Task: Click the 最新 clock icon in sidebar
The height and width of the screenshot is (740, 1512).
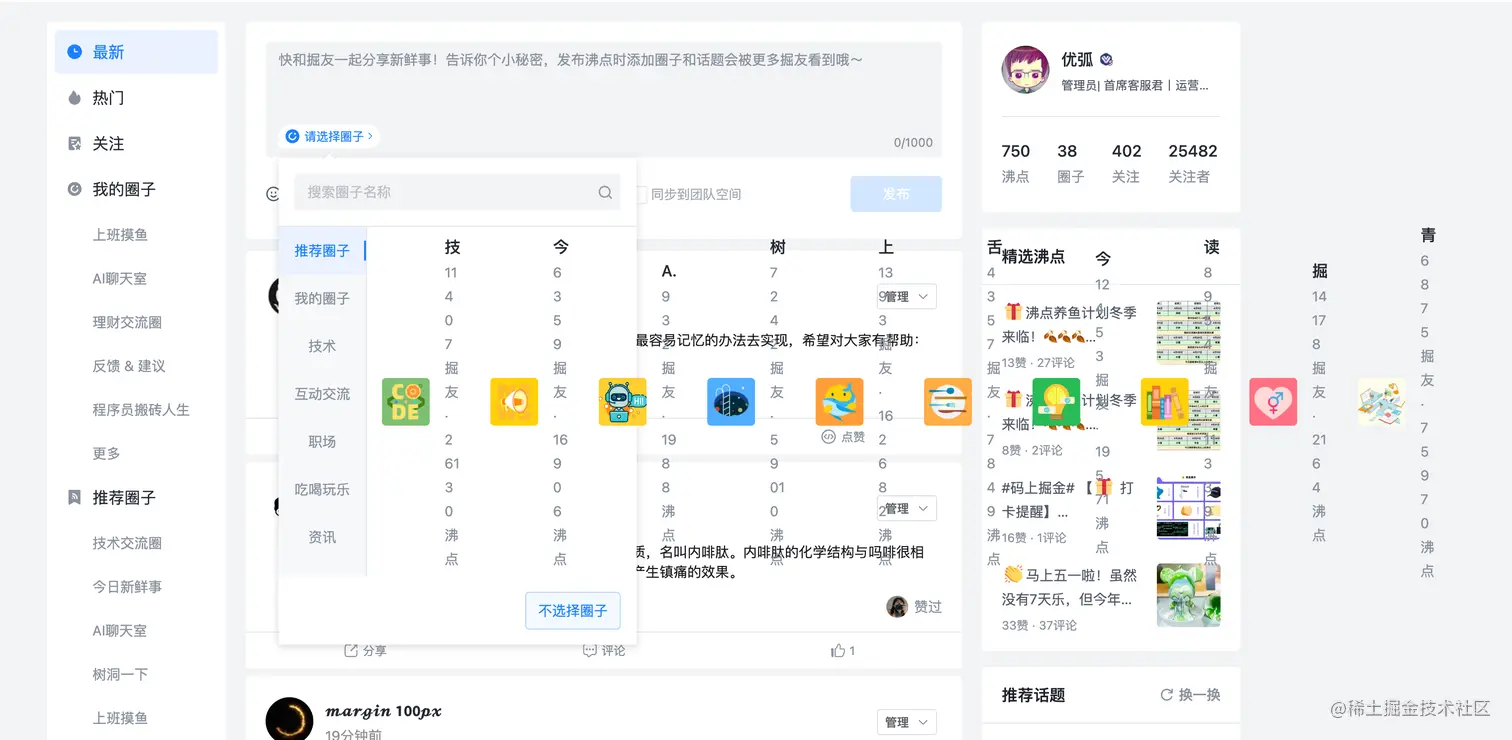Action: [74, 52]
